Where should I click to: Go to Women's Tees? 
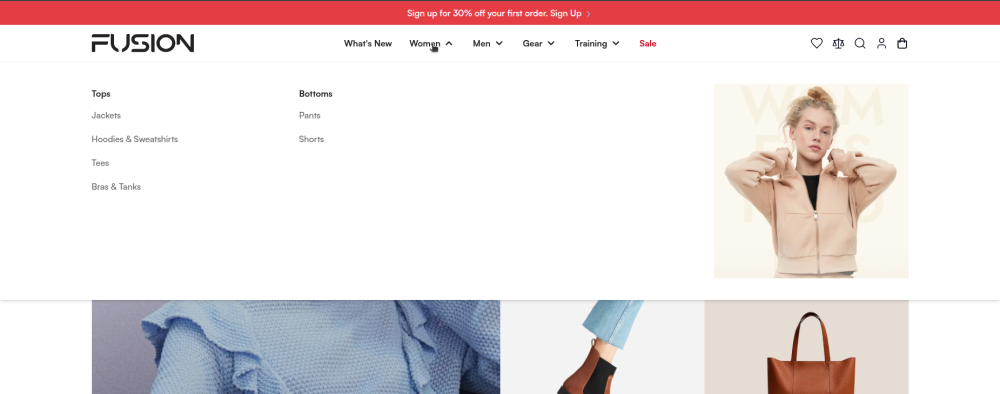click(100, 163)
